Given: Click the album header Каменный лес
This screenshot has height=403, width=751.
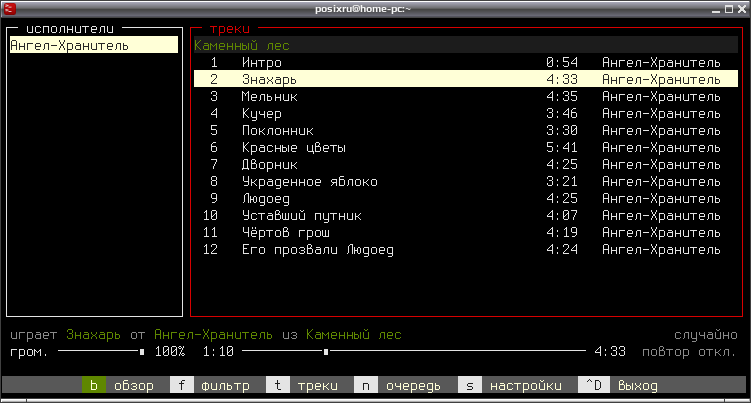Looking at the screenshot, I should coord(466,45).
